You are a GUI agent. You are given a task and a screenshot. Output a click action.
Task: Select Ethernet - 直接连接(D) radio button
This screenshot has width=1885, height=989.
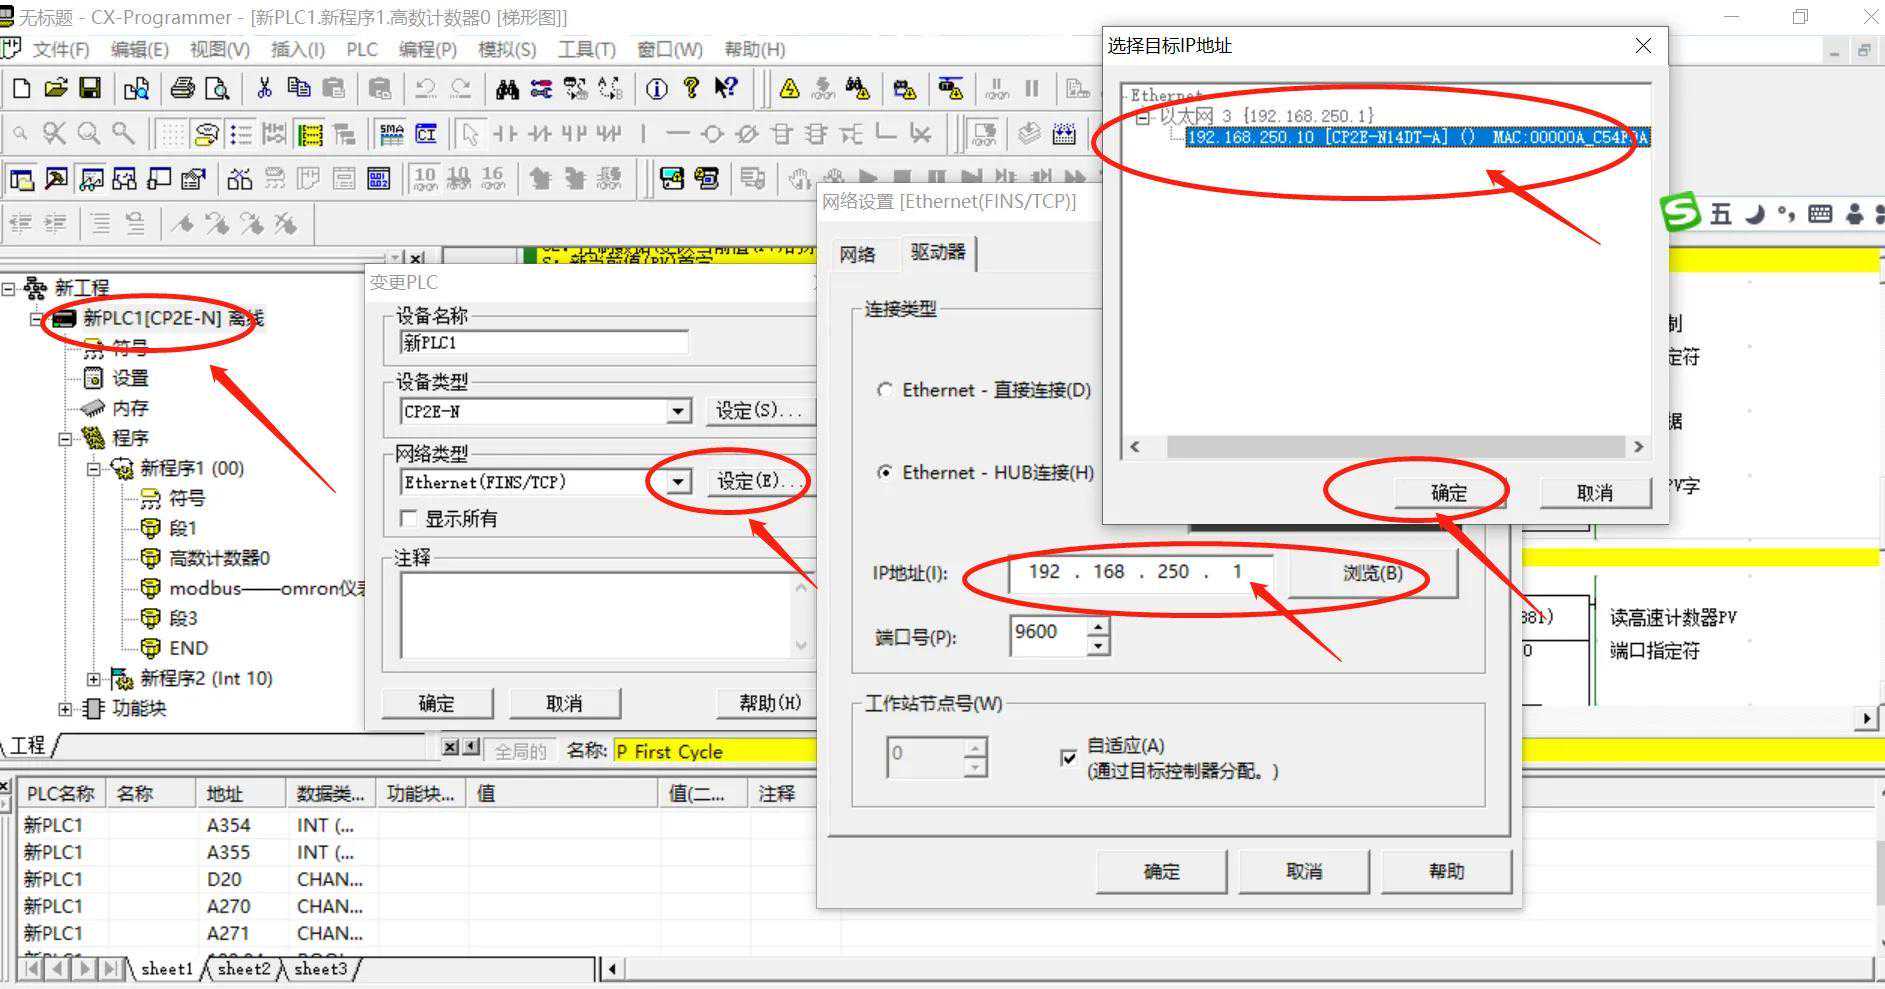point(884,390)
